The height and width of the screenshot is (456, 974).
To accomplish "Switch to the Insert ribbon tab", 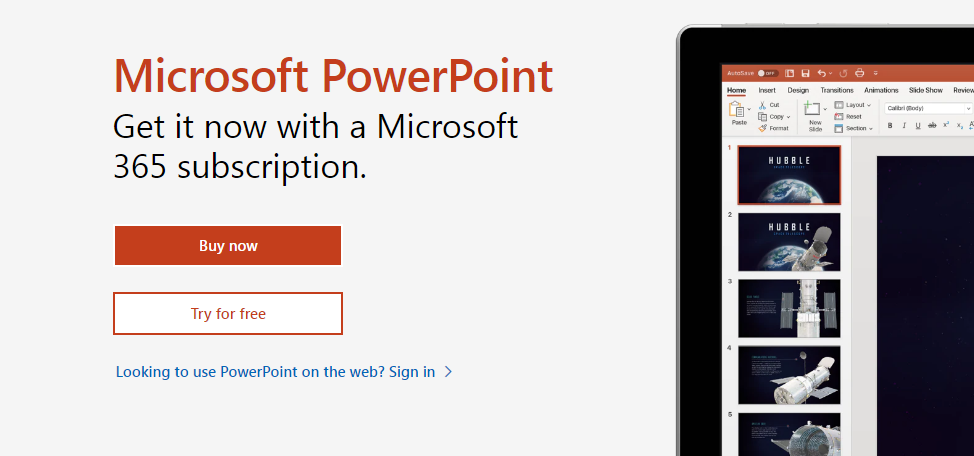I will (x=767, y=90).
